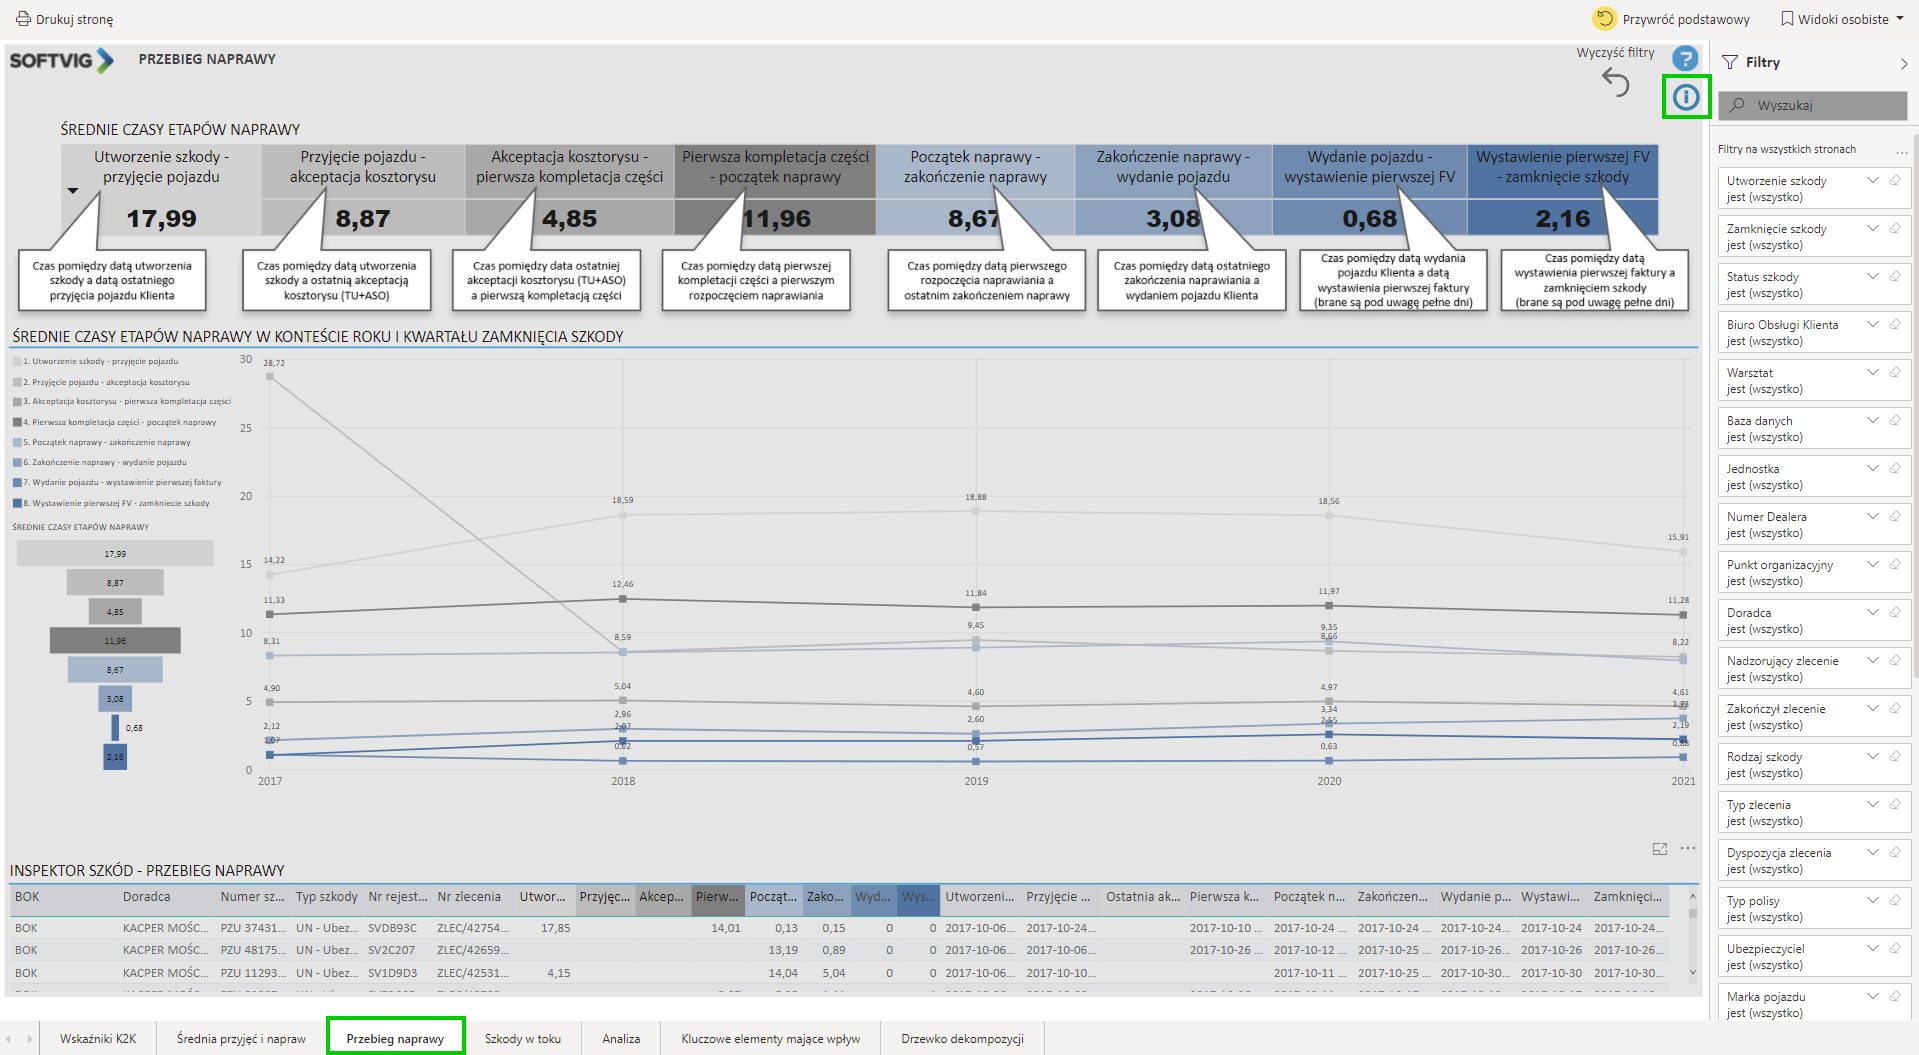Click the Wyszukaj filter search field

1812,105
